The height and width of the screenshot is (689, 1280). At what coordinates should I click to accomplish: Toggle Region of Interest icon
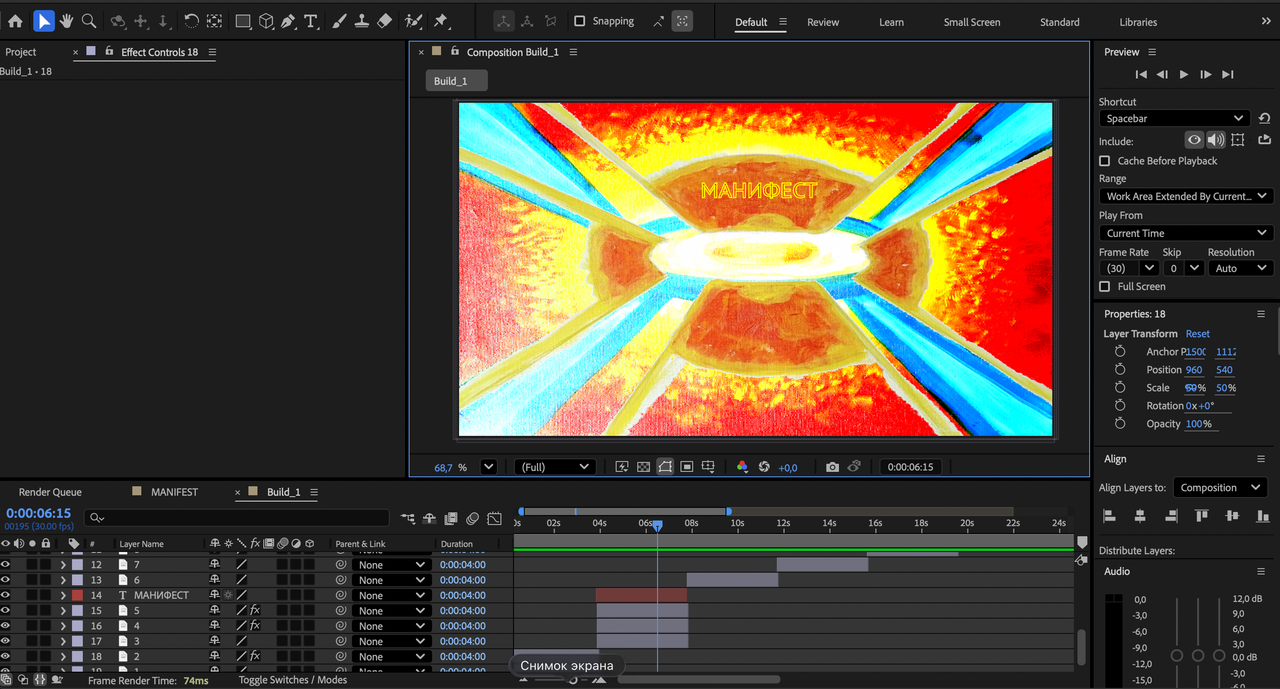(x=687, y=467)
